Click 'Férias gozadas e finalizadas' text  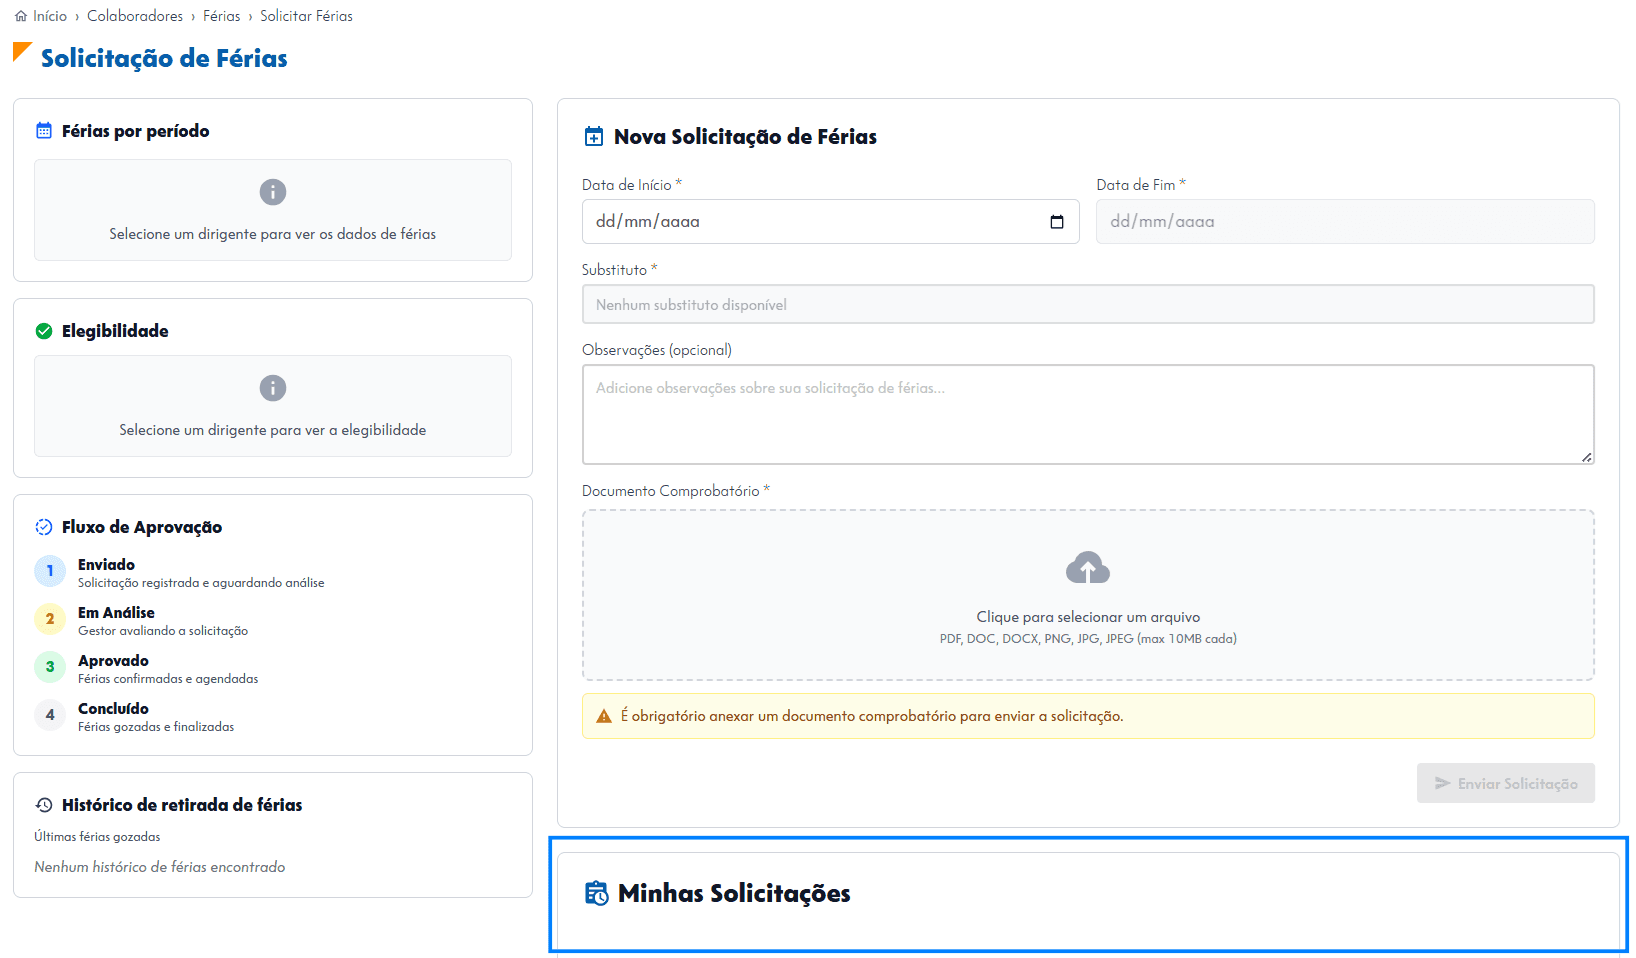tap(156, 727)
